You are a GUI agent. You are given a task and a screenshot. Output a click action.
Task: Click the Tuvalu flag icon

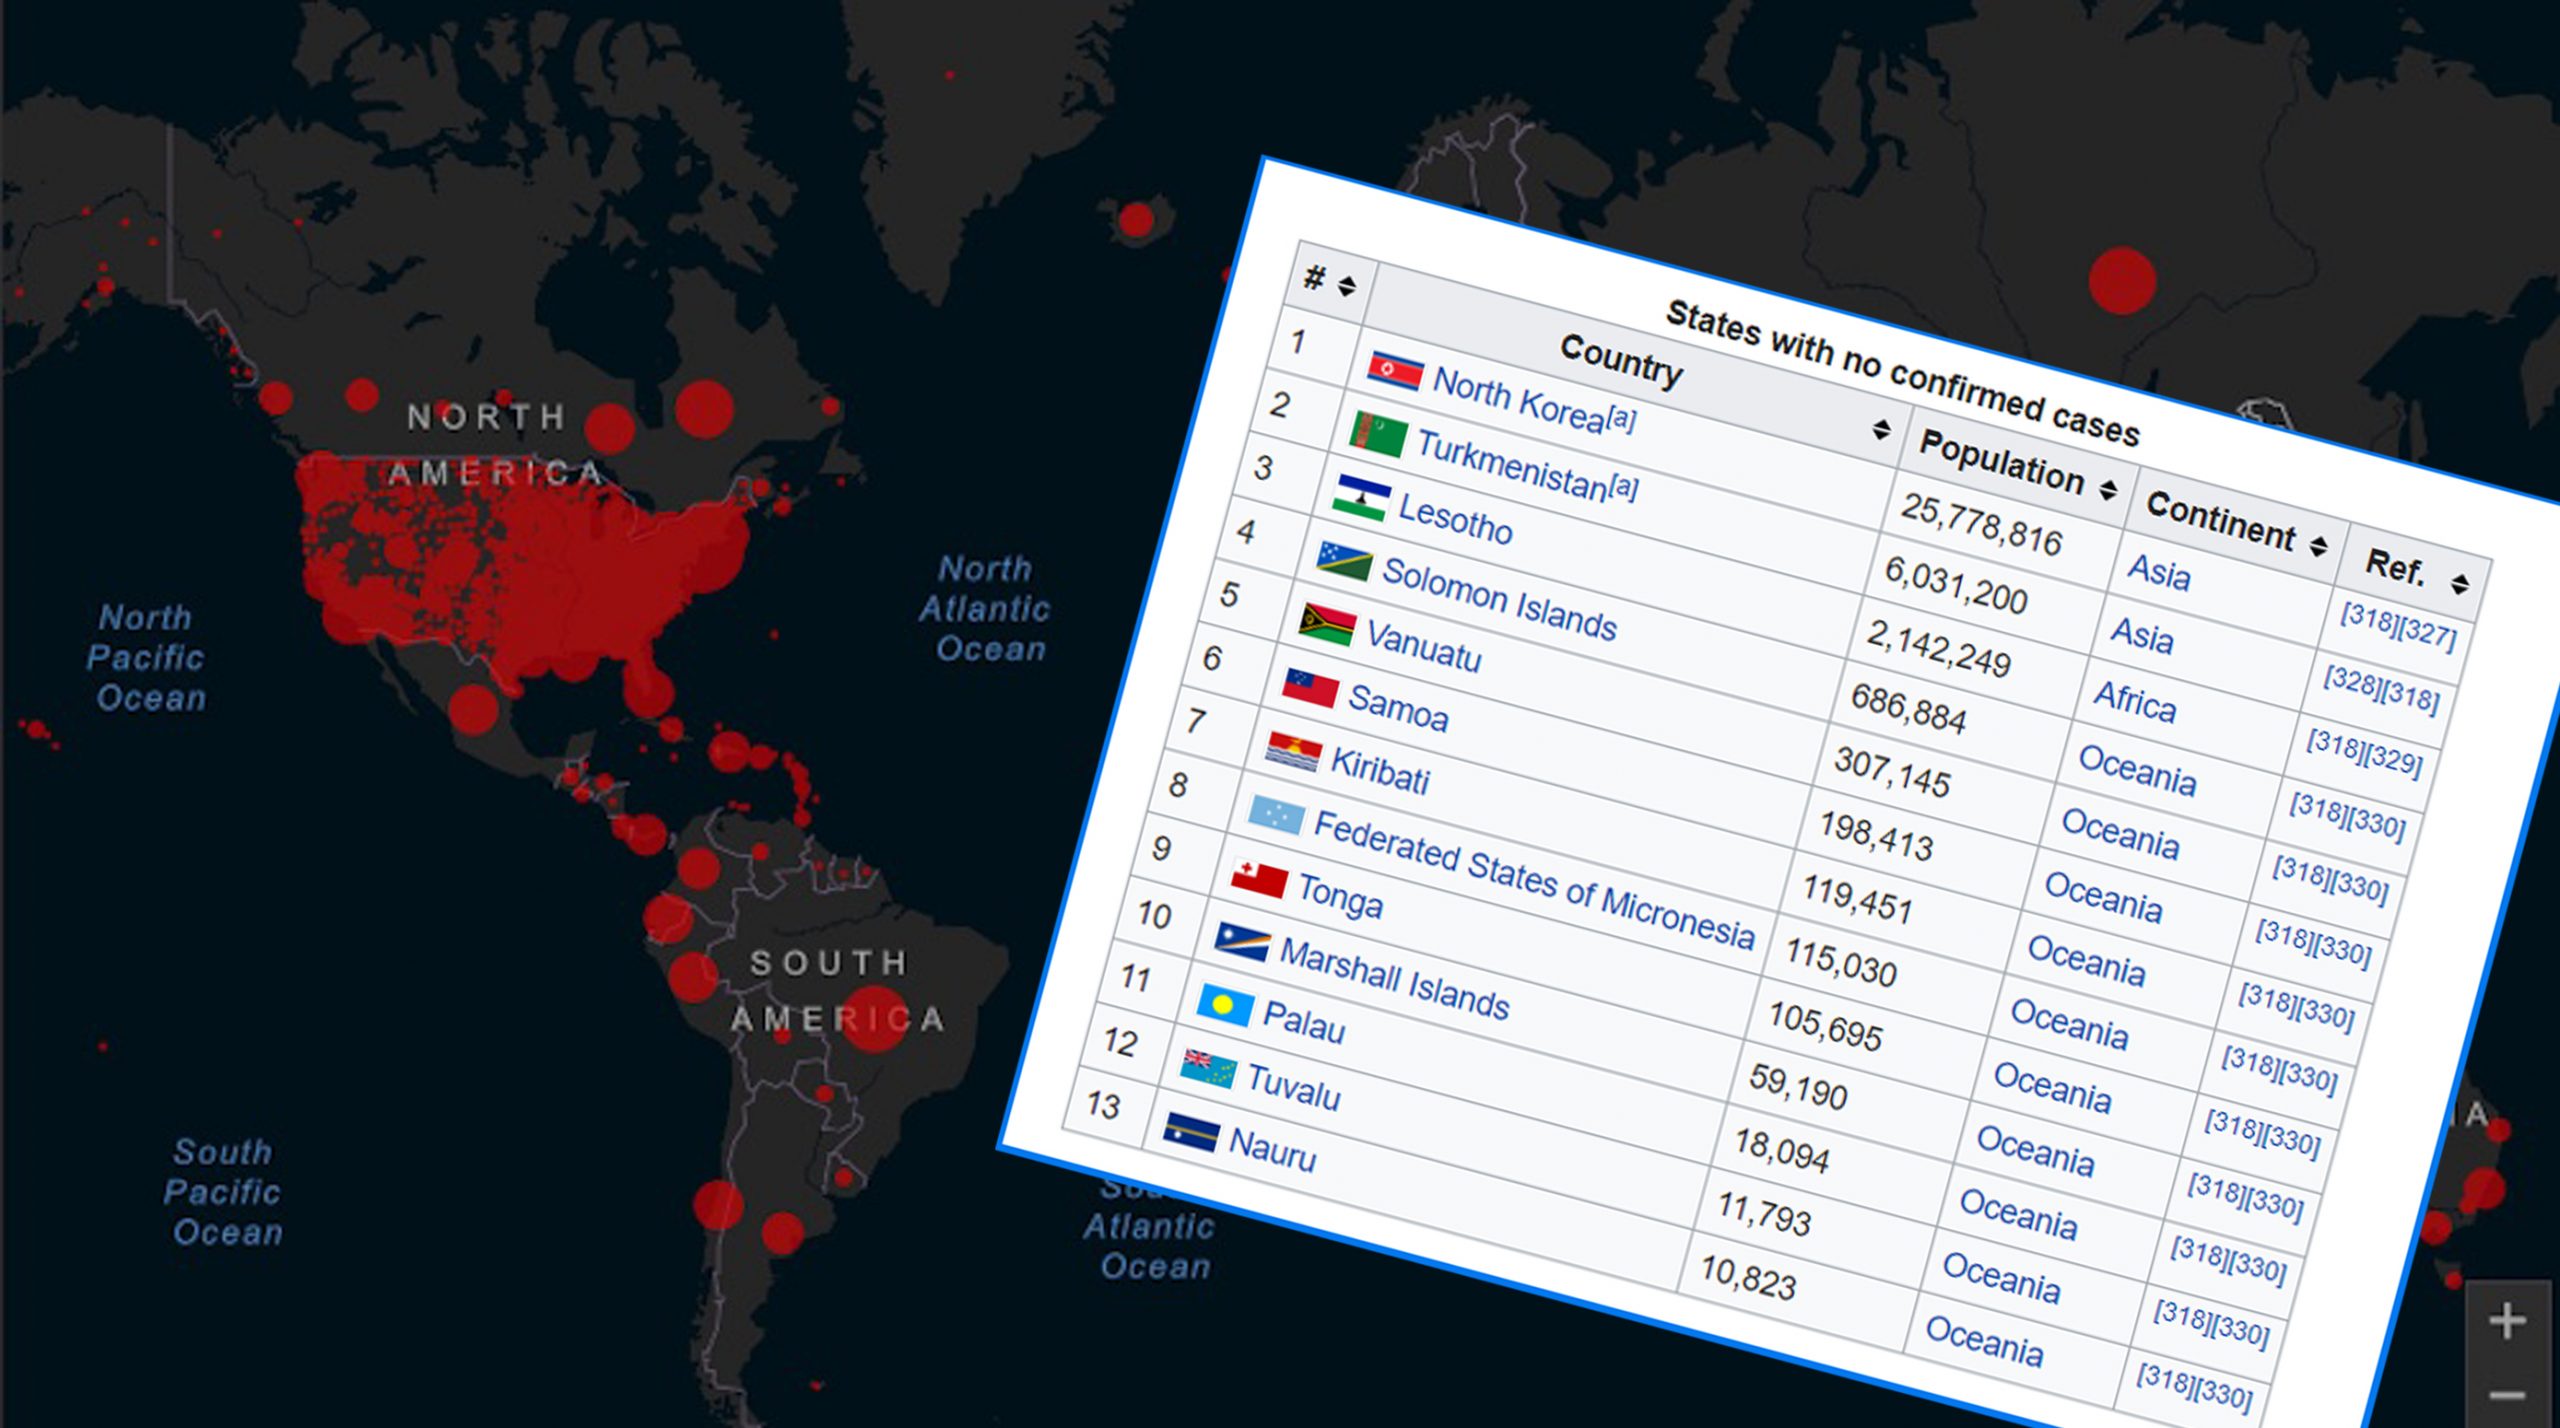[x=1208, y=1069]
